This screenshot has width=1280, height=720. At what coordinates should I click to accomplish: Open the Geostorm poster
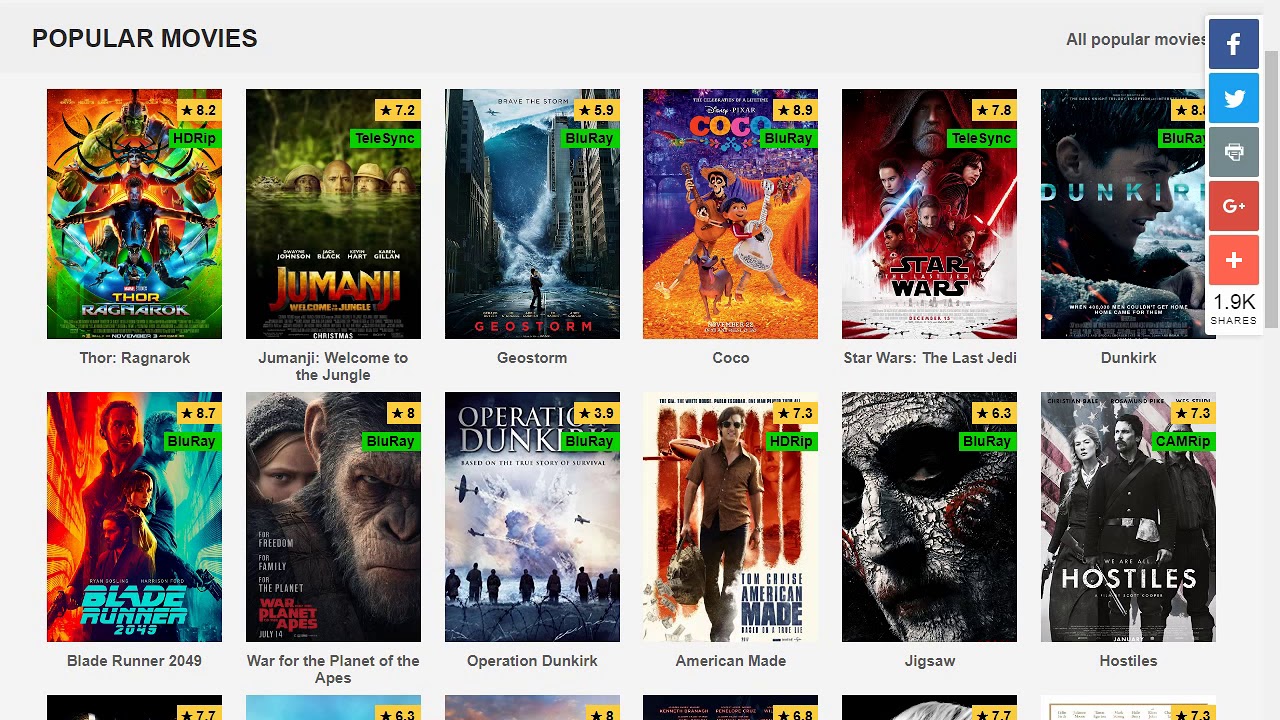point(532,214)
